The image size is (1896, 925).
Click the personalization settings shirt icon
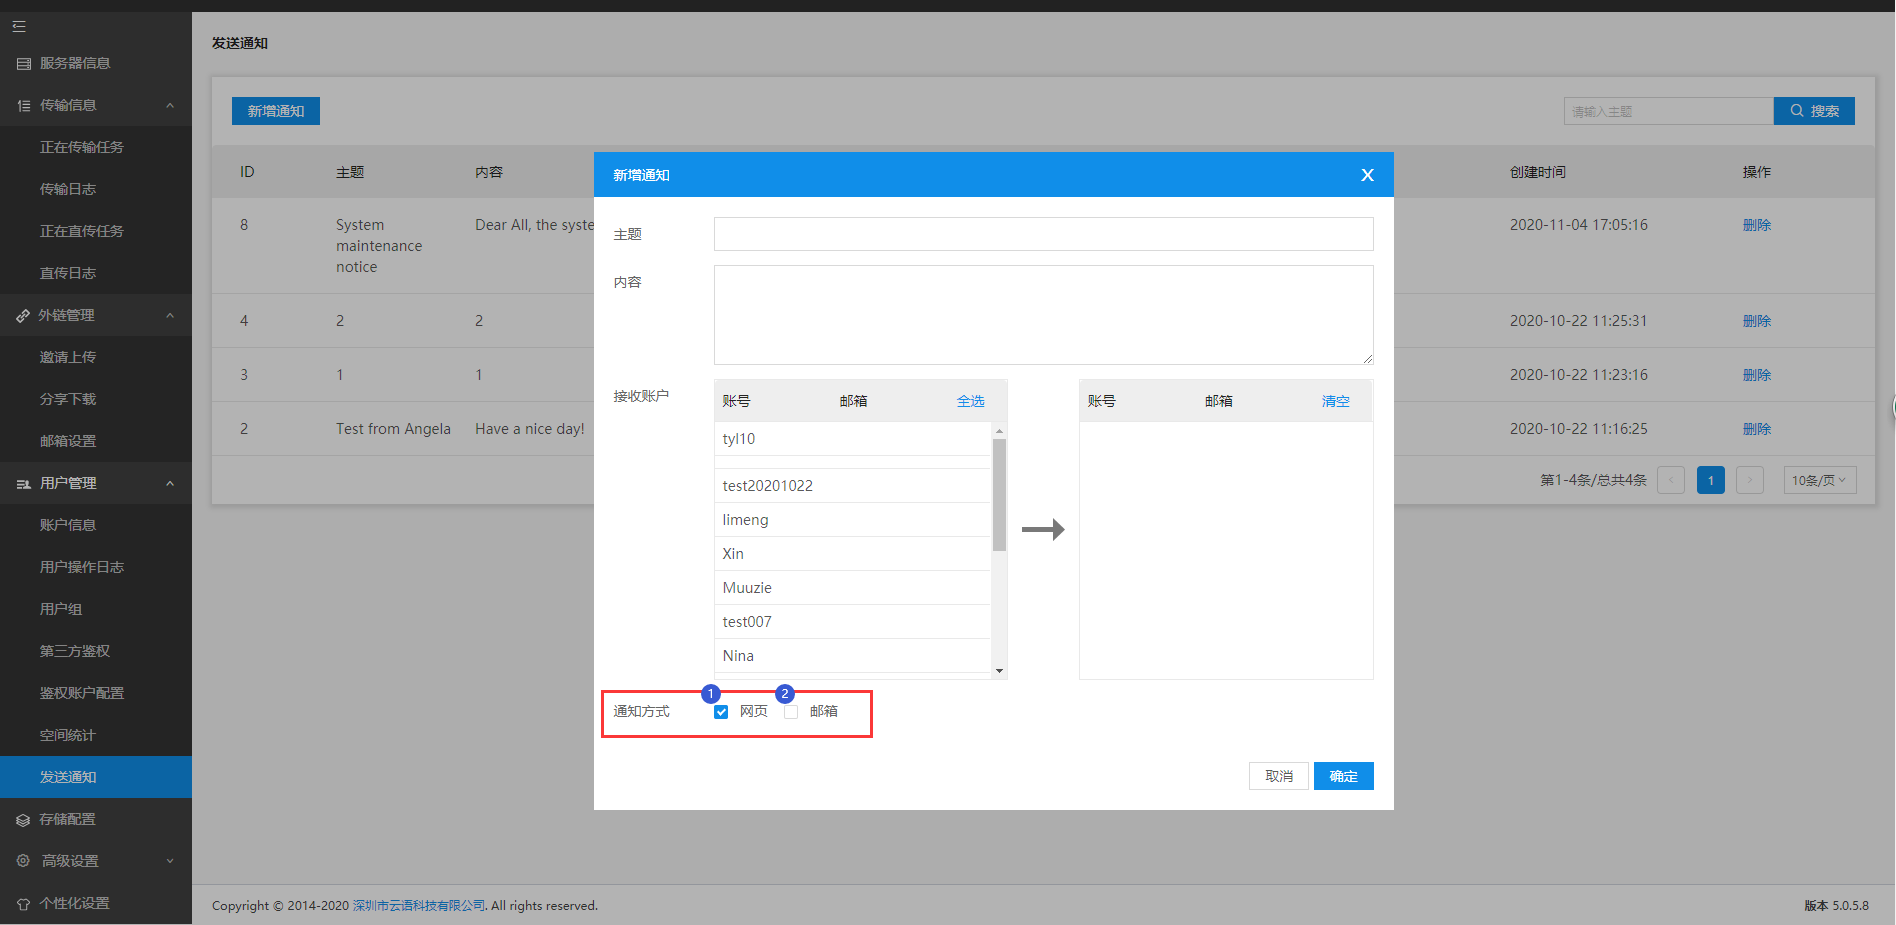pyautogui.click(x=23, y=904)
